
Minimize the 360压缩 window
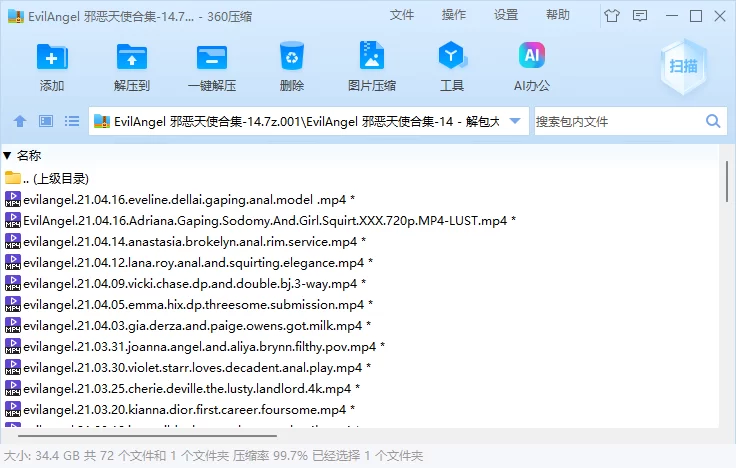click(672, 16)
